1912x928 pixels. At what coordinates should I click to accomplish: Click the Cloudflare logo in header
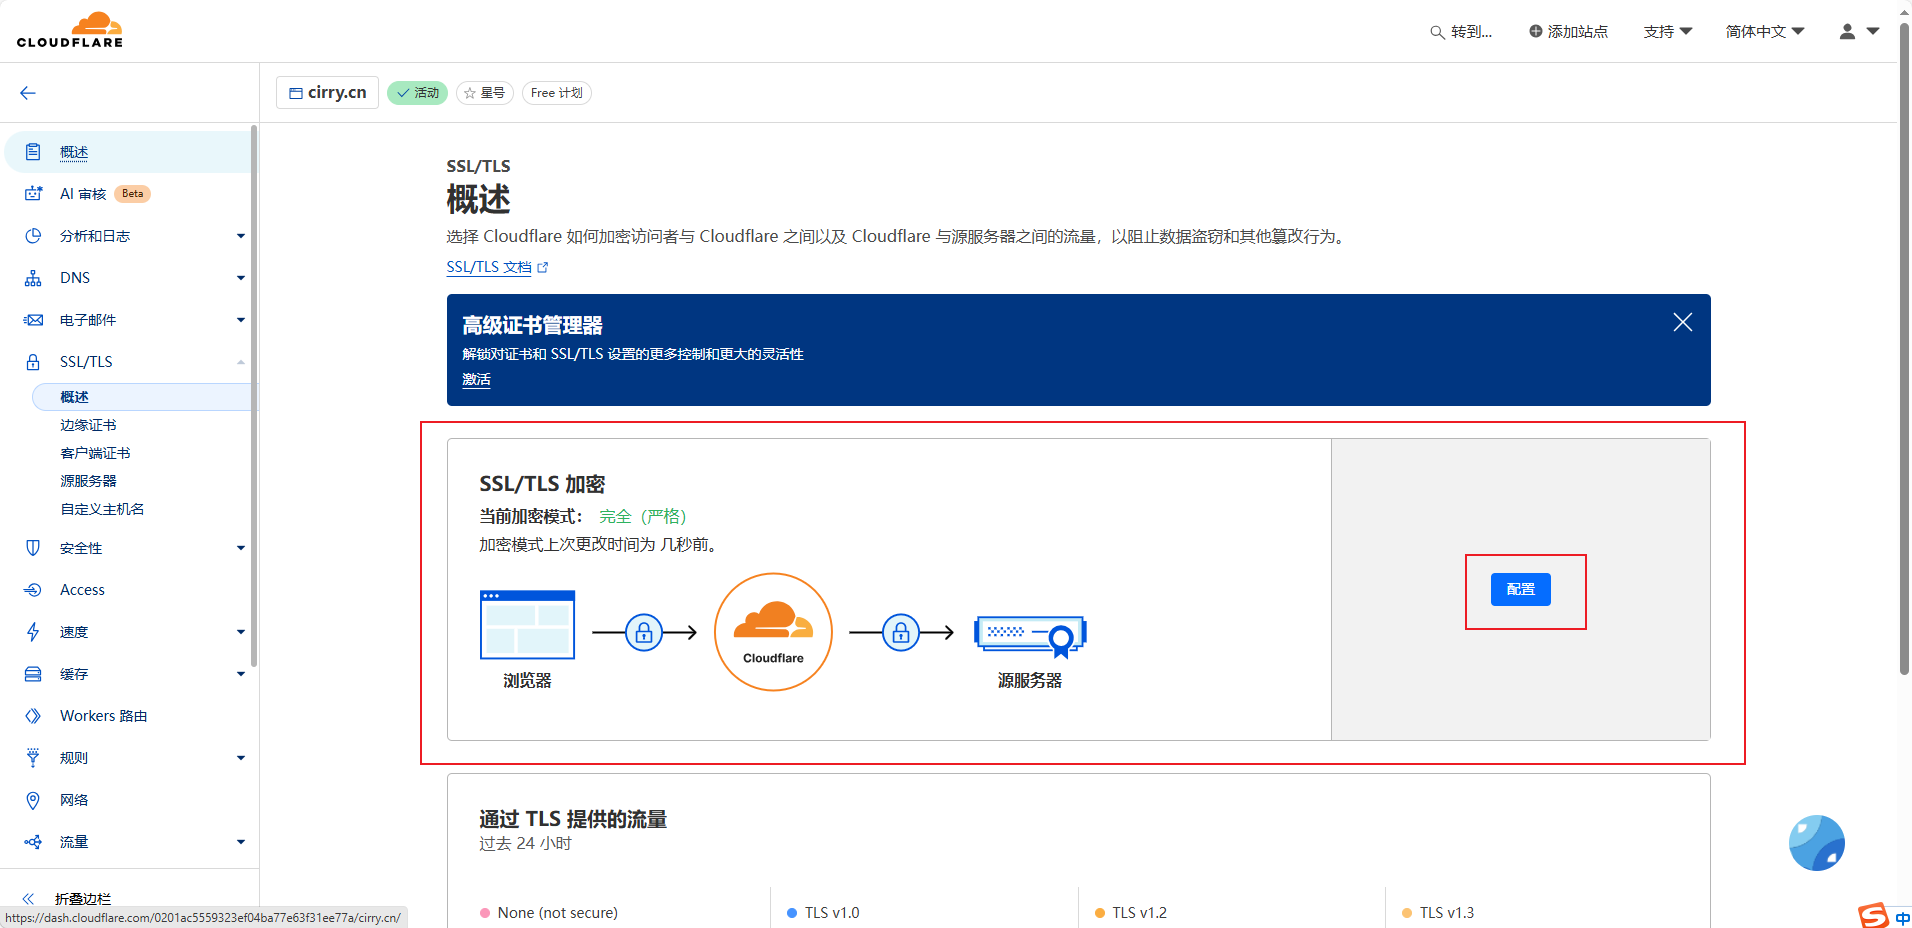coord(70,30)
